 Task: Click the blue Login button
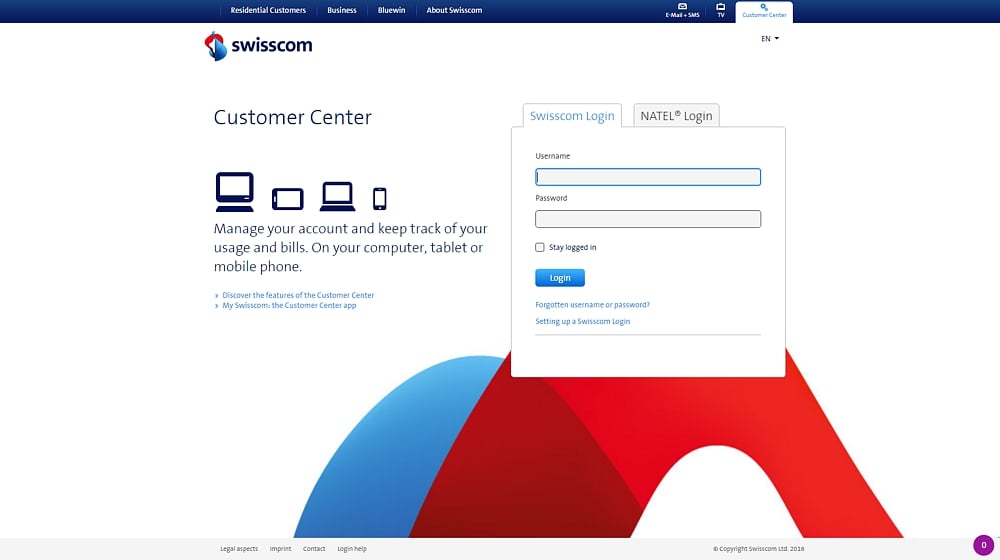(560, 277)
